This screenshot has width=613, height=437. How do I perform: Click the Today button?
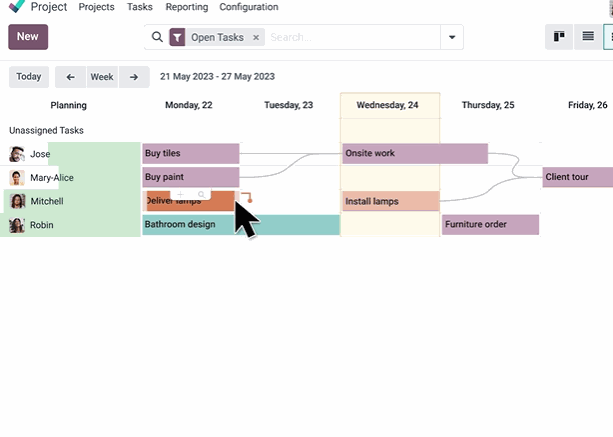click(29, 77)
